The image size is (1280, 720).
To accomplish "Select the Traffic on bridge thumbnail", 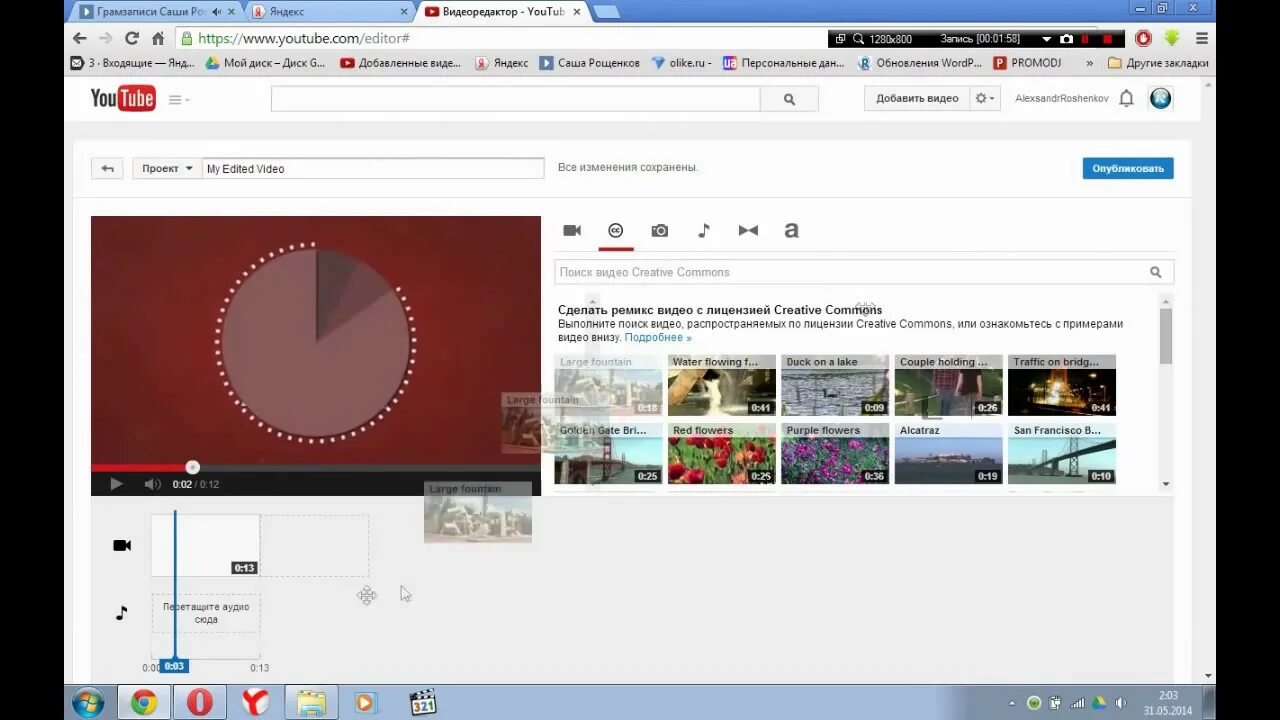I will click(x=1062, y=385).
